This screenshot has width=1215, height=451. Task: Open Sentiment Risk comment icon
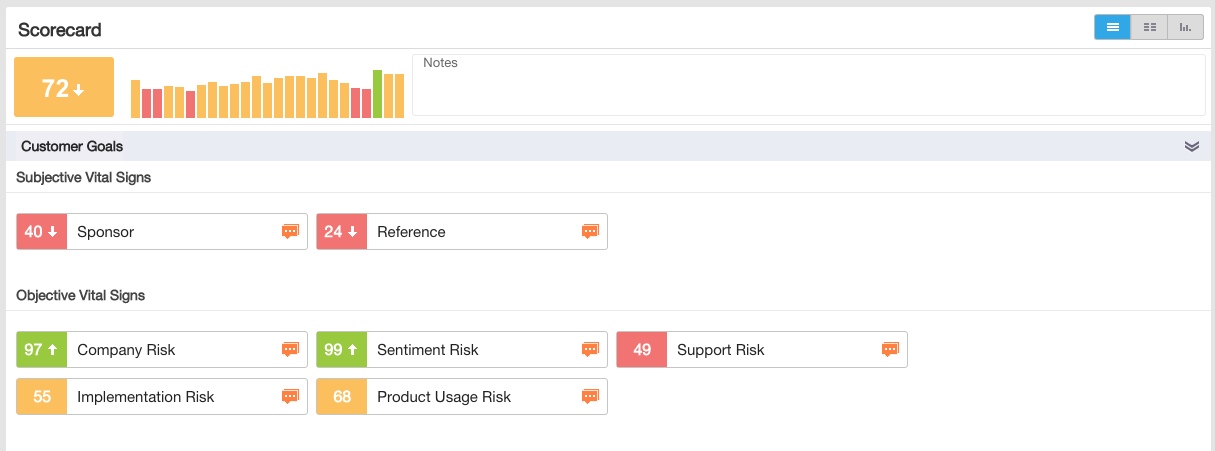point(590,350)
